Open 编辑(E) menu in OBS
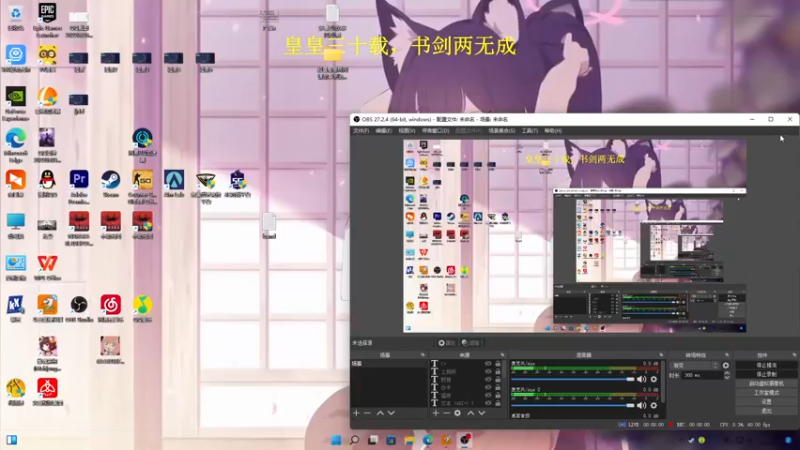The height and width of the screenshot is (450, 800). pos(384,131)
